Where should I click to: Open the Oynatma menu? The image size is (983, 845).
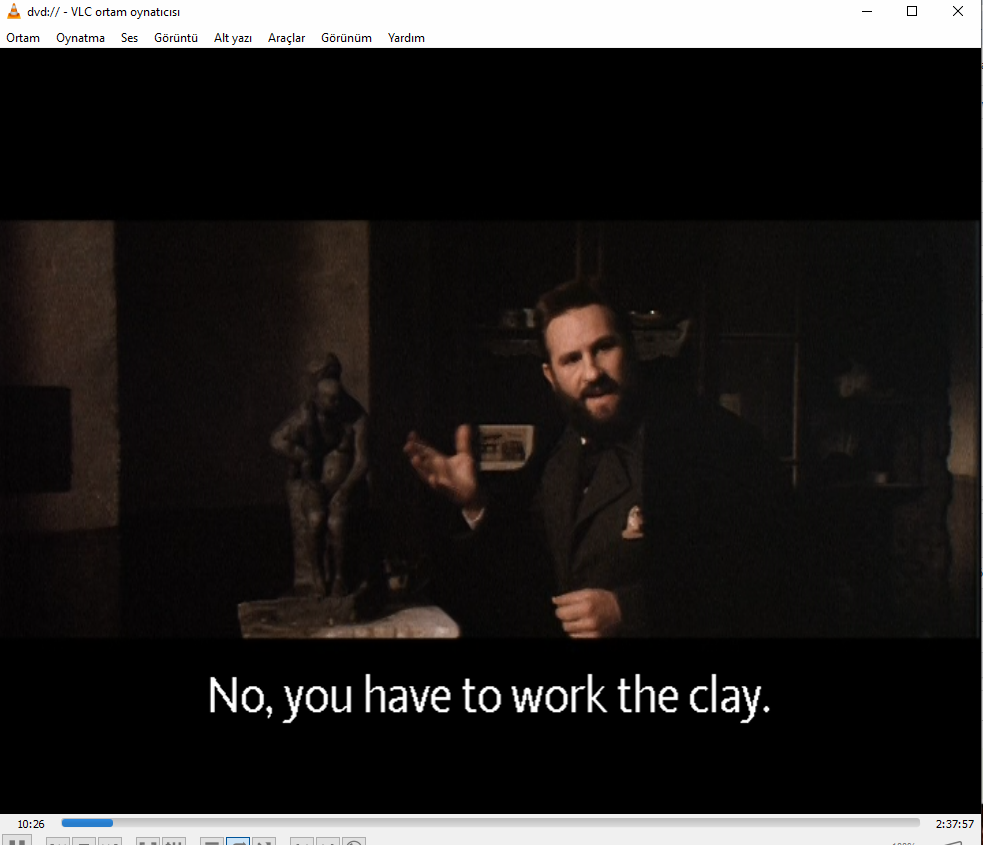pos(80,38)
